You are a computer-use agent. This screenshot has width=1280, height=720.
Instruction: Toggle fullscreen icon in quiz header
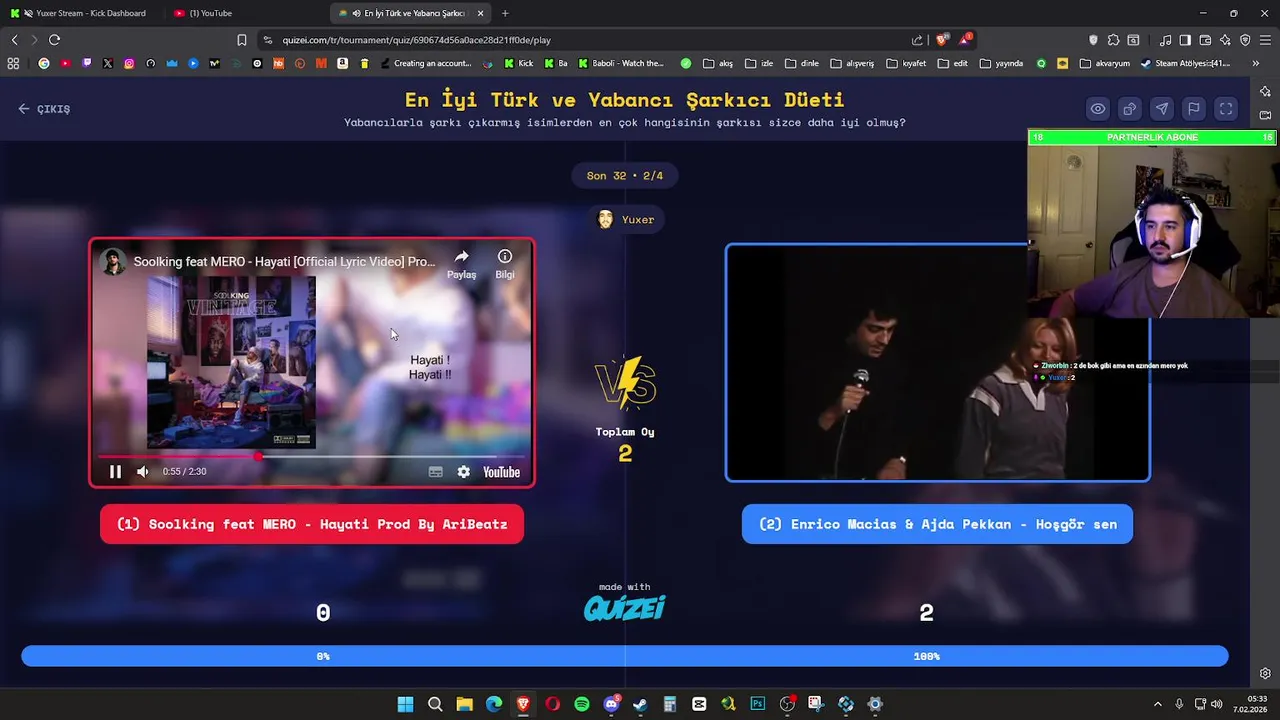(x=1226, y=109)
